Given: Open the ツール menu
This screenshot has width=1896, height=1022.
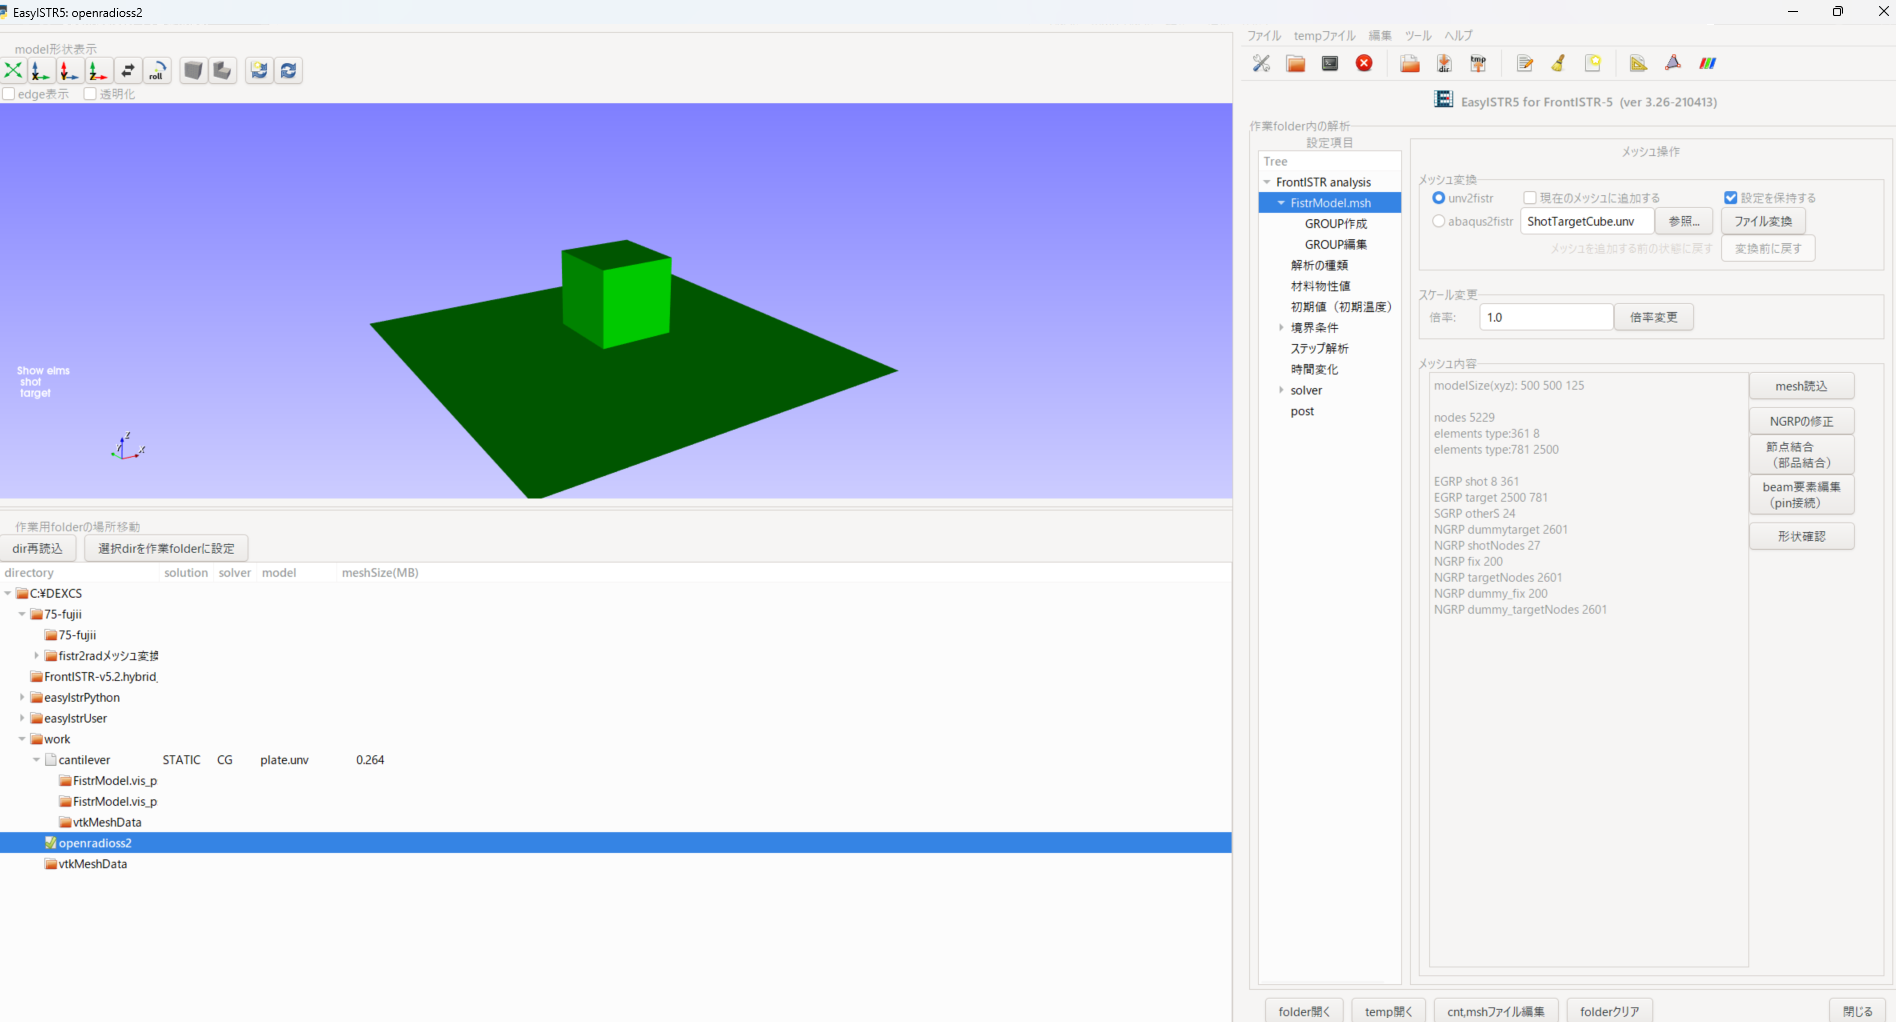Looking at the screenshot, I should coord(1417,35).
